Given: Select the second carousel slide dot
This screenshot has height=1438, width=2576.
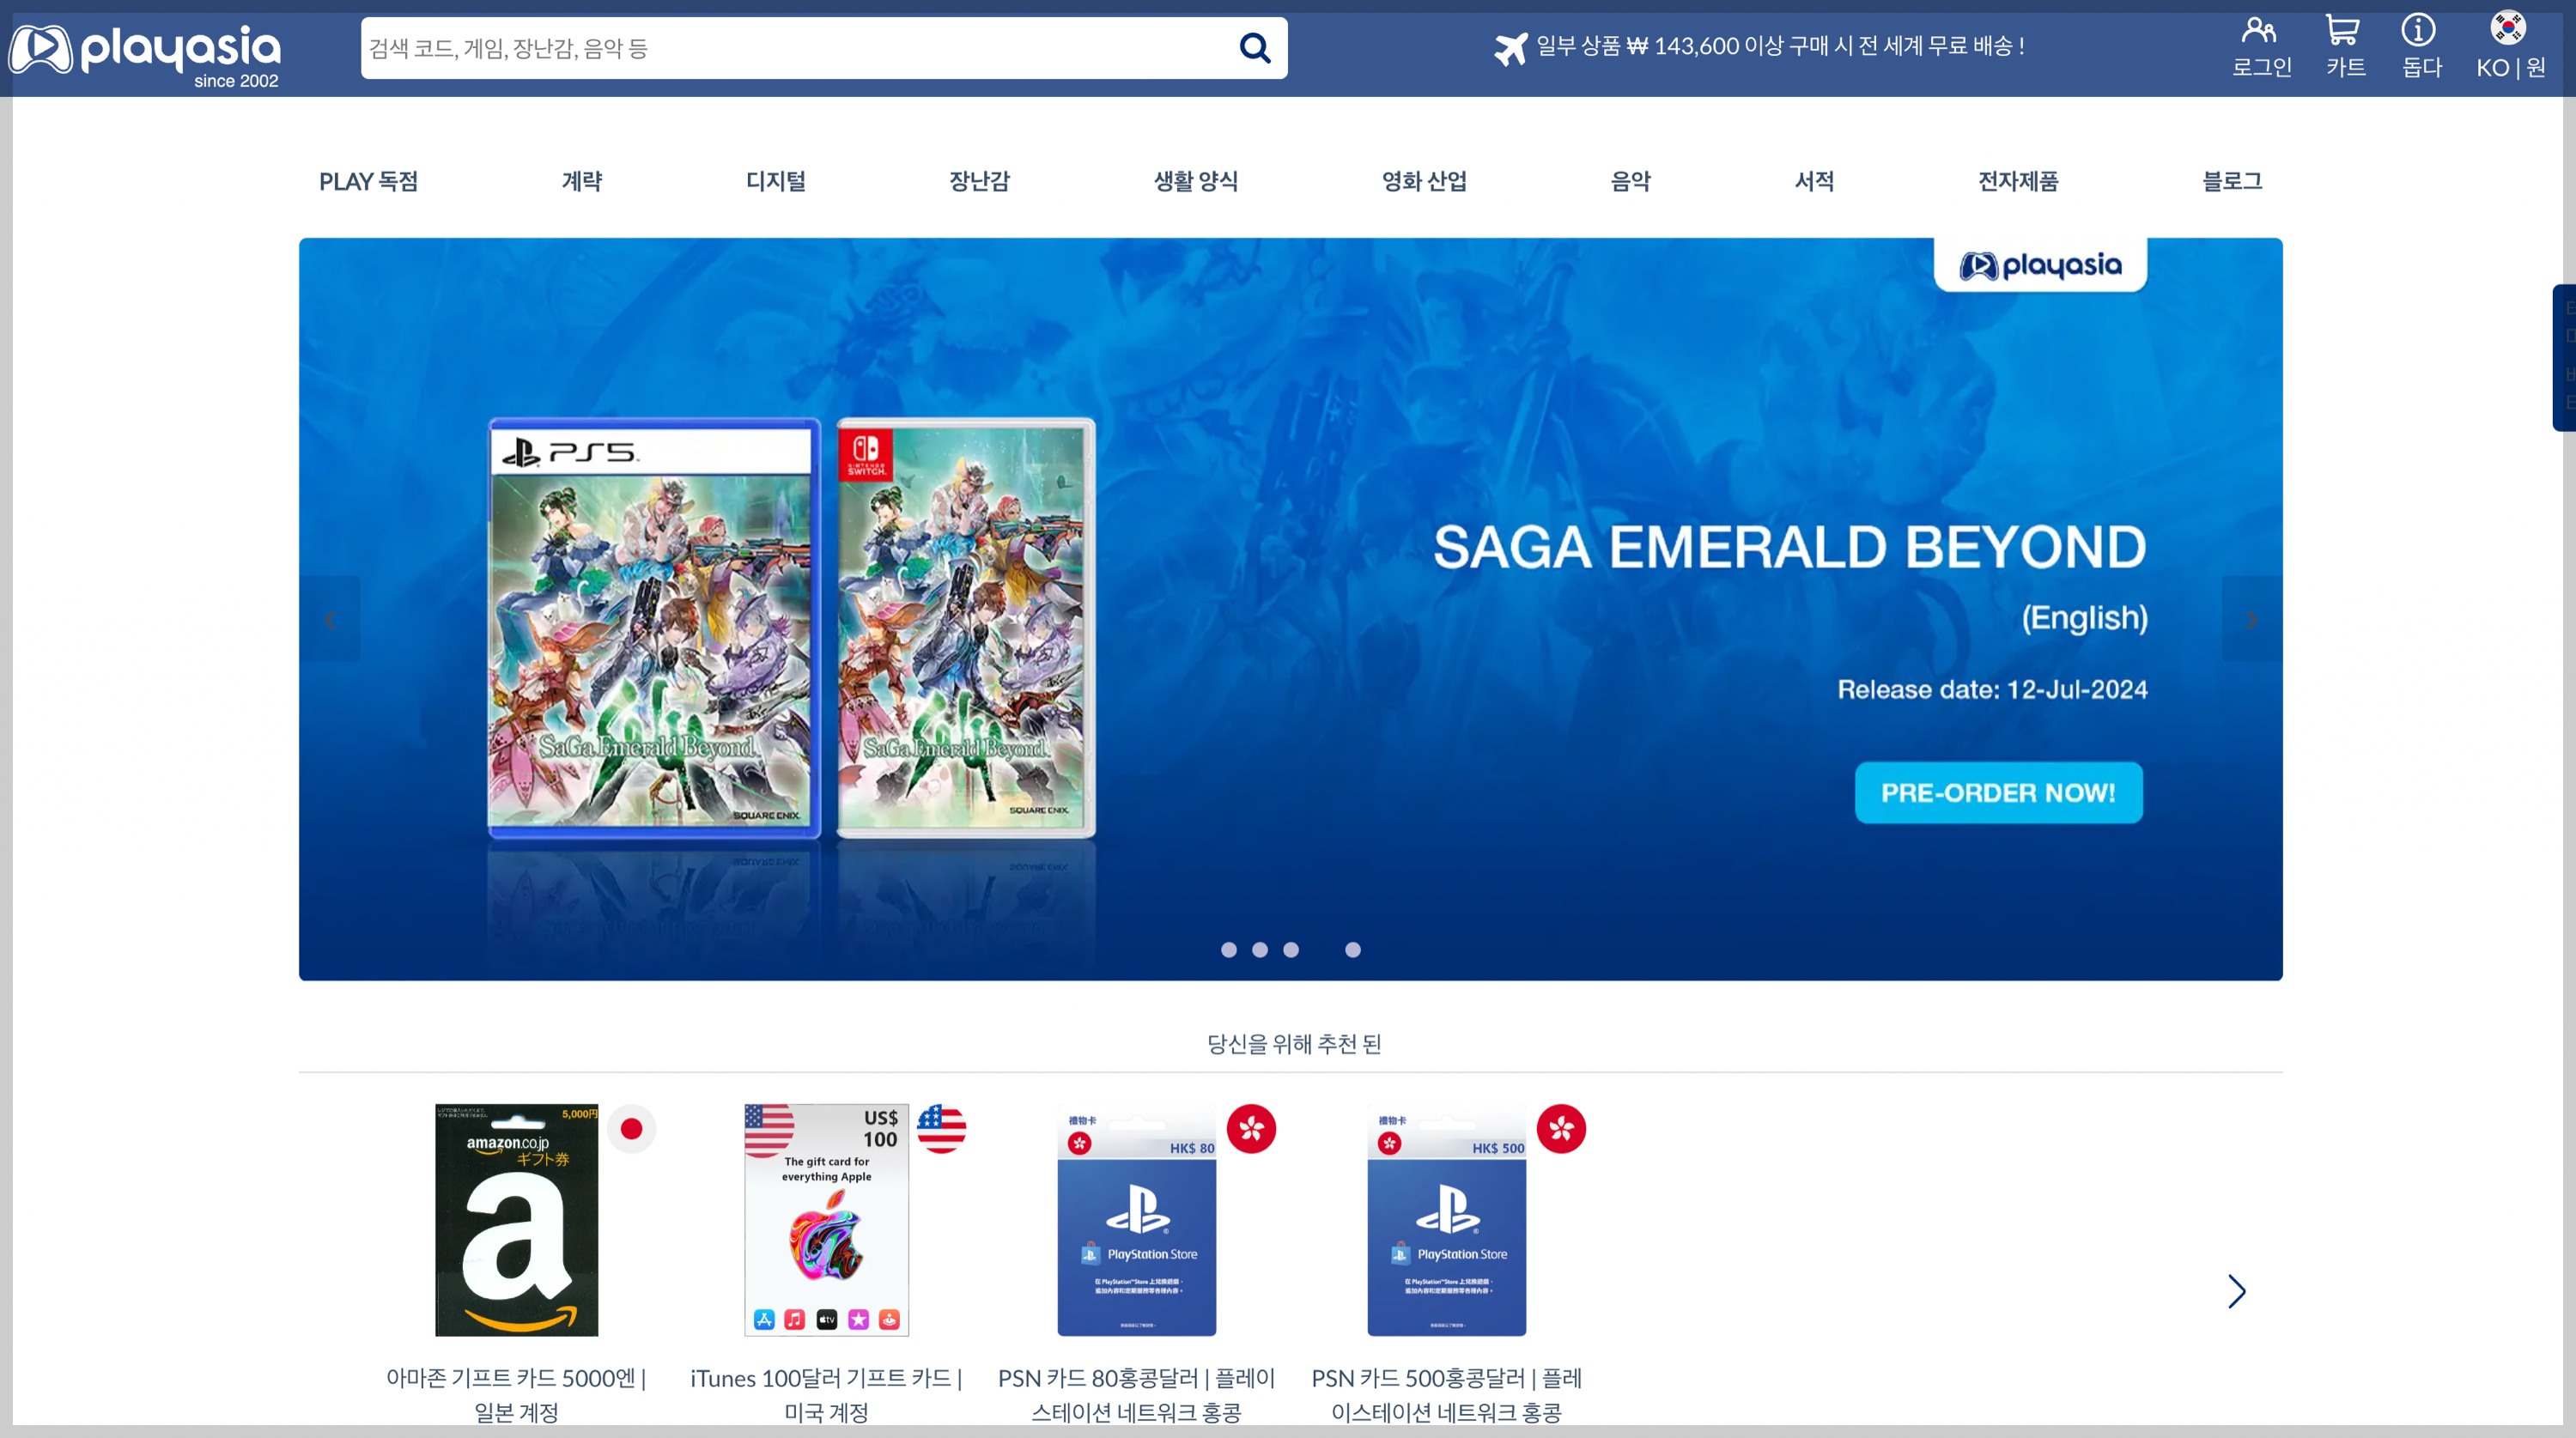Looking at the screenshot, I should [x=1260, y=950].
